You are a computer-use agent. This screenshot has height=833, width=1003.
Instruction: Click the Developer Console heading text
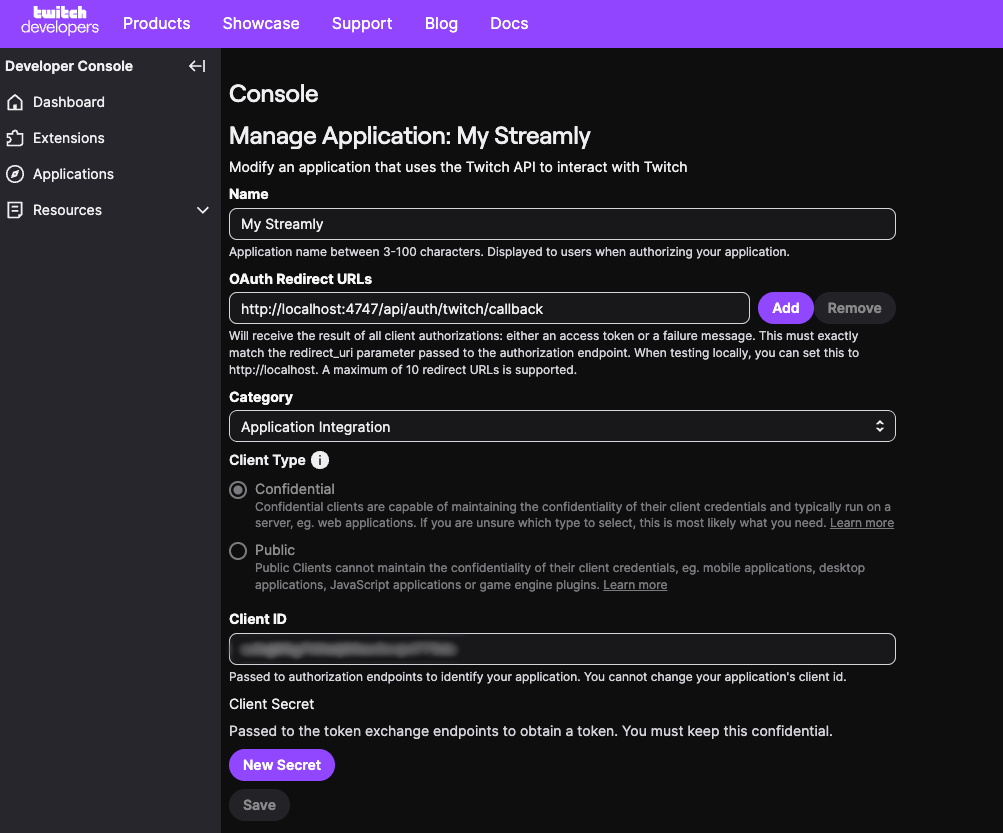point(69,66)
